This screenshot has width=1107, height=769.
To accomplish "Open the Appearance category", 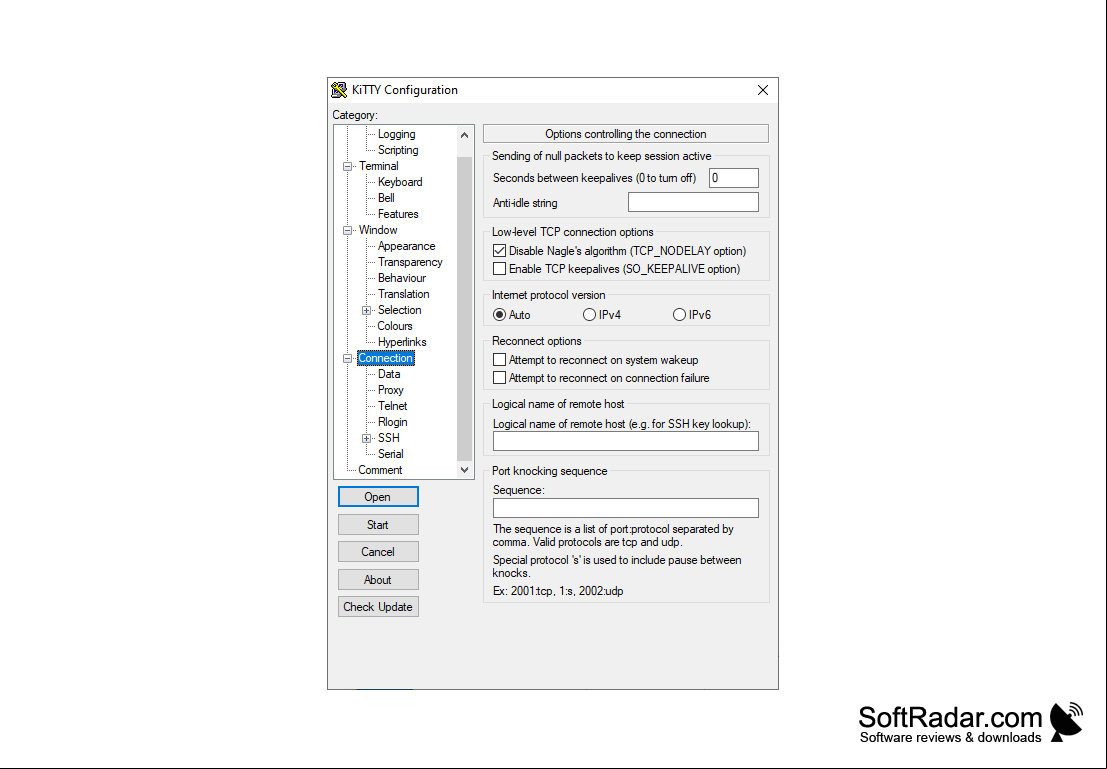I will 406,246.
